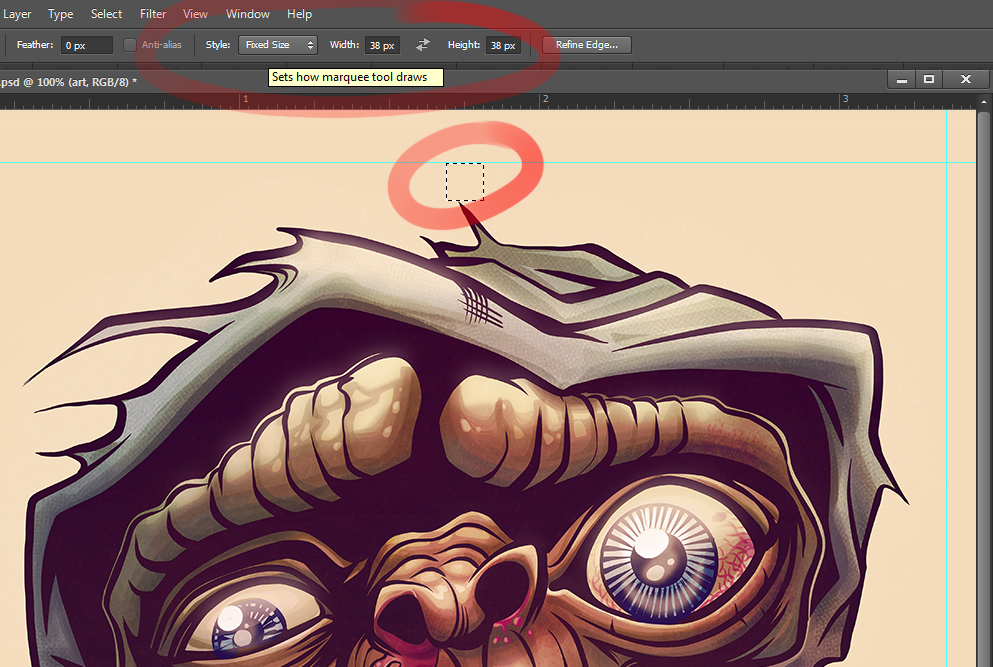Open the Filter menu

click(x=153, y=13)
